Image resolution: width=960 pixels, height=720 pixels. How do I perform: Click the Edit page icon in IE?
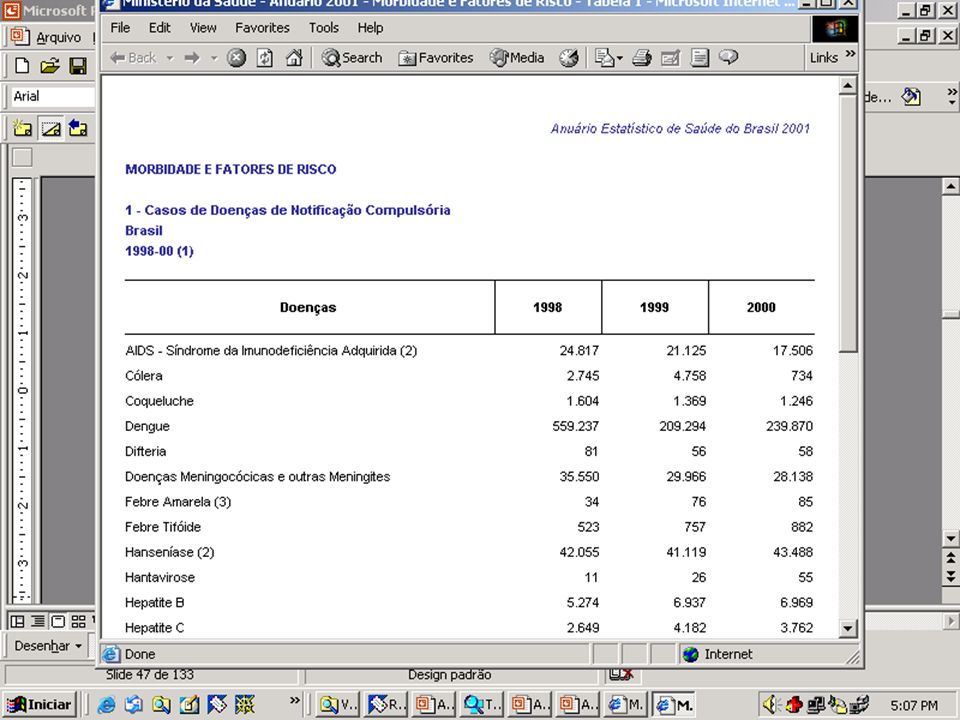click(670, 58)
